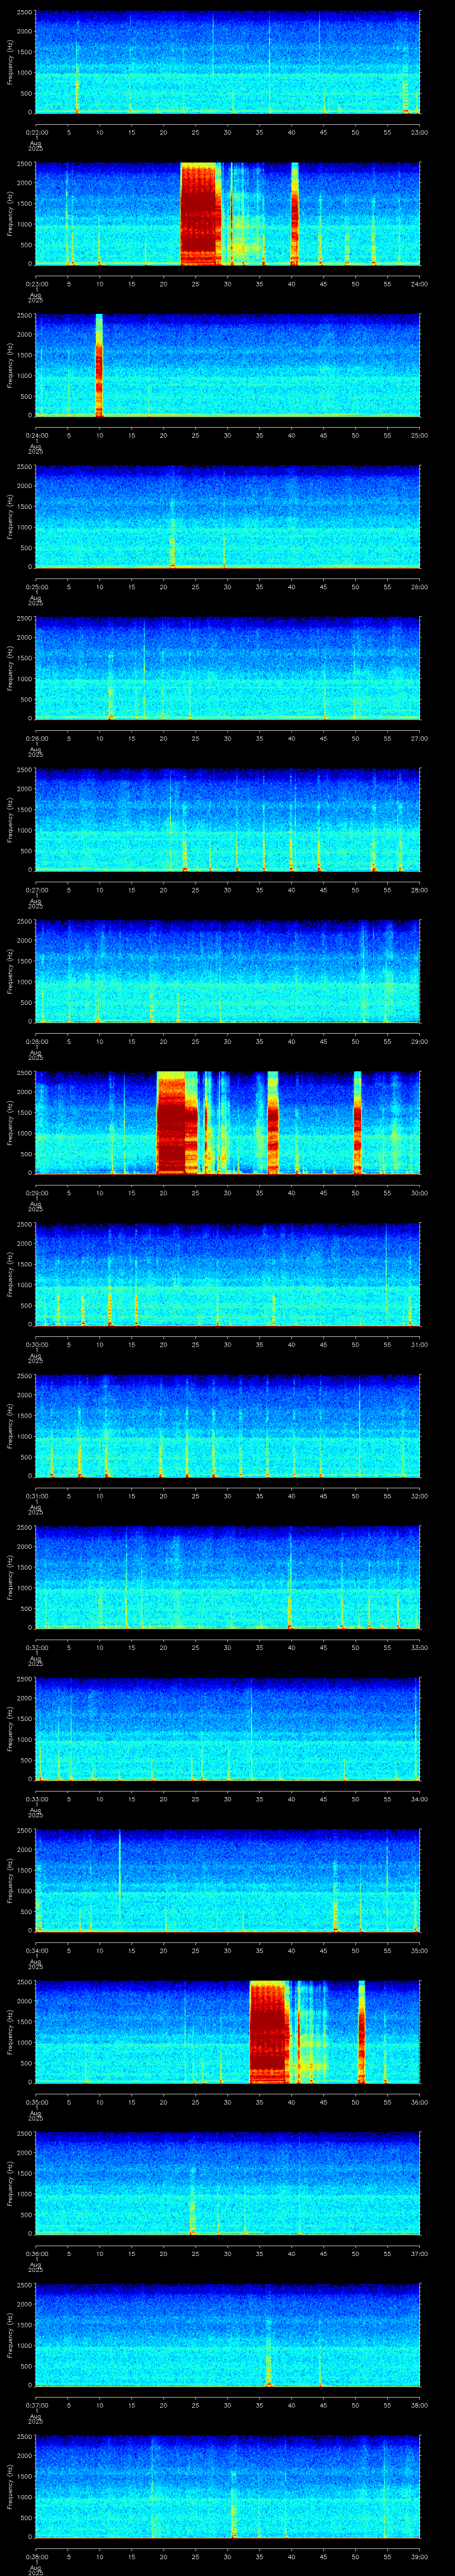Screen dimensions: 455x2576
Task: Click the wide red burst in the 0:23:00 panel
Action: tap(200, 214)
